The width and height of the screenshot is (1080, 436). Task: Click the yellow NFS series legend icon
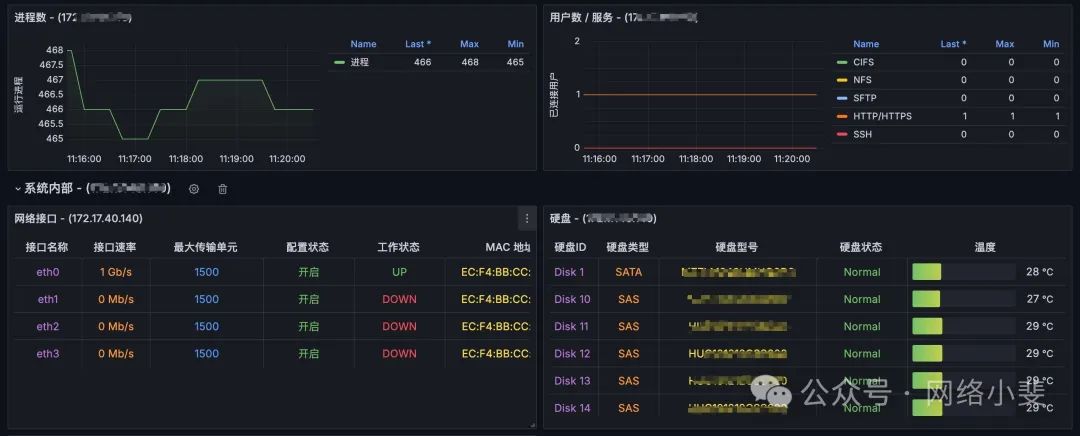click(841, 80)
